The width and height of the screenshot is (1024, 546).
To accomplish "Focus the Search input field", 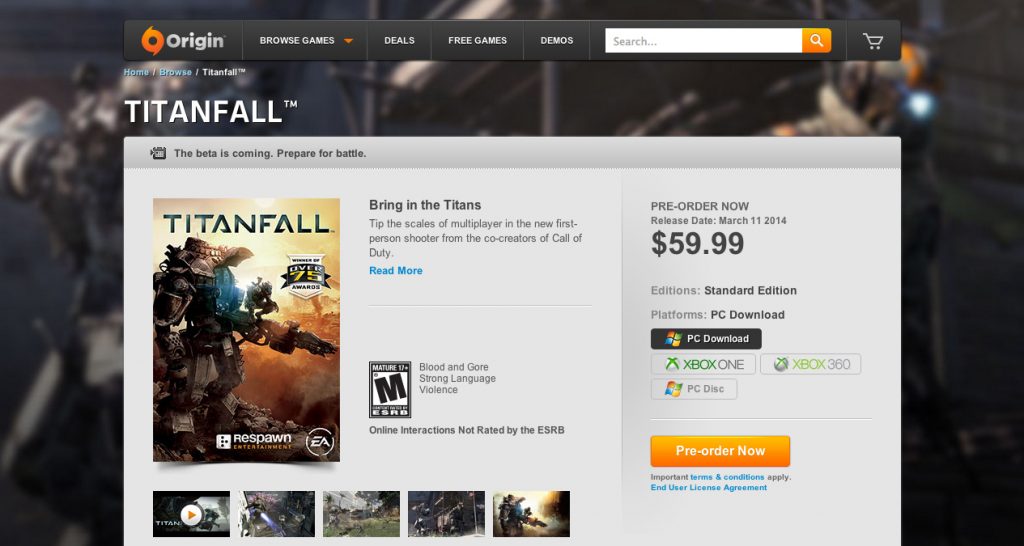I will [703, 41].
